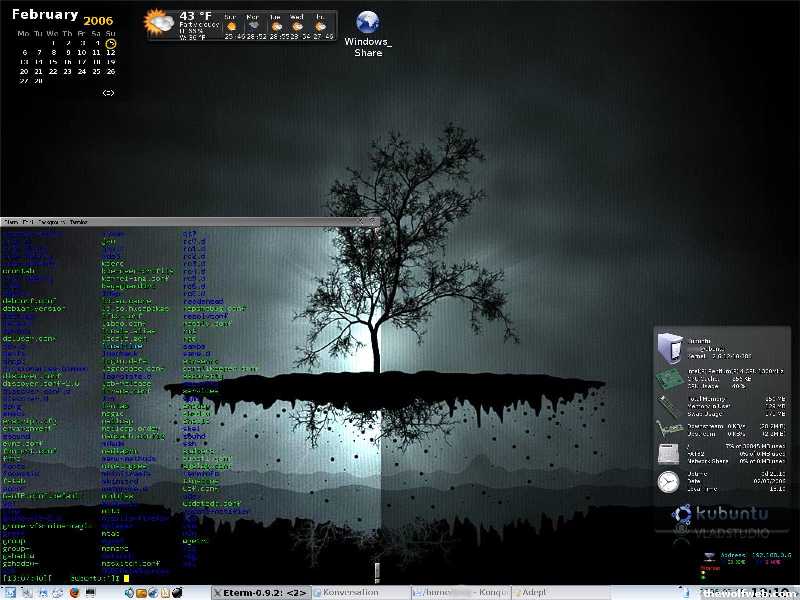
Task: Launch Firefox from the taskbar panel
Action: click(x=74, y=592)
